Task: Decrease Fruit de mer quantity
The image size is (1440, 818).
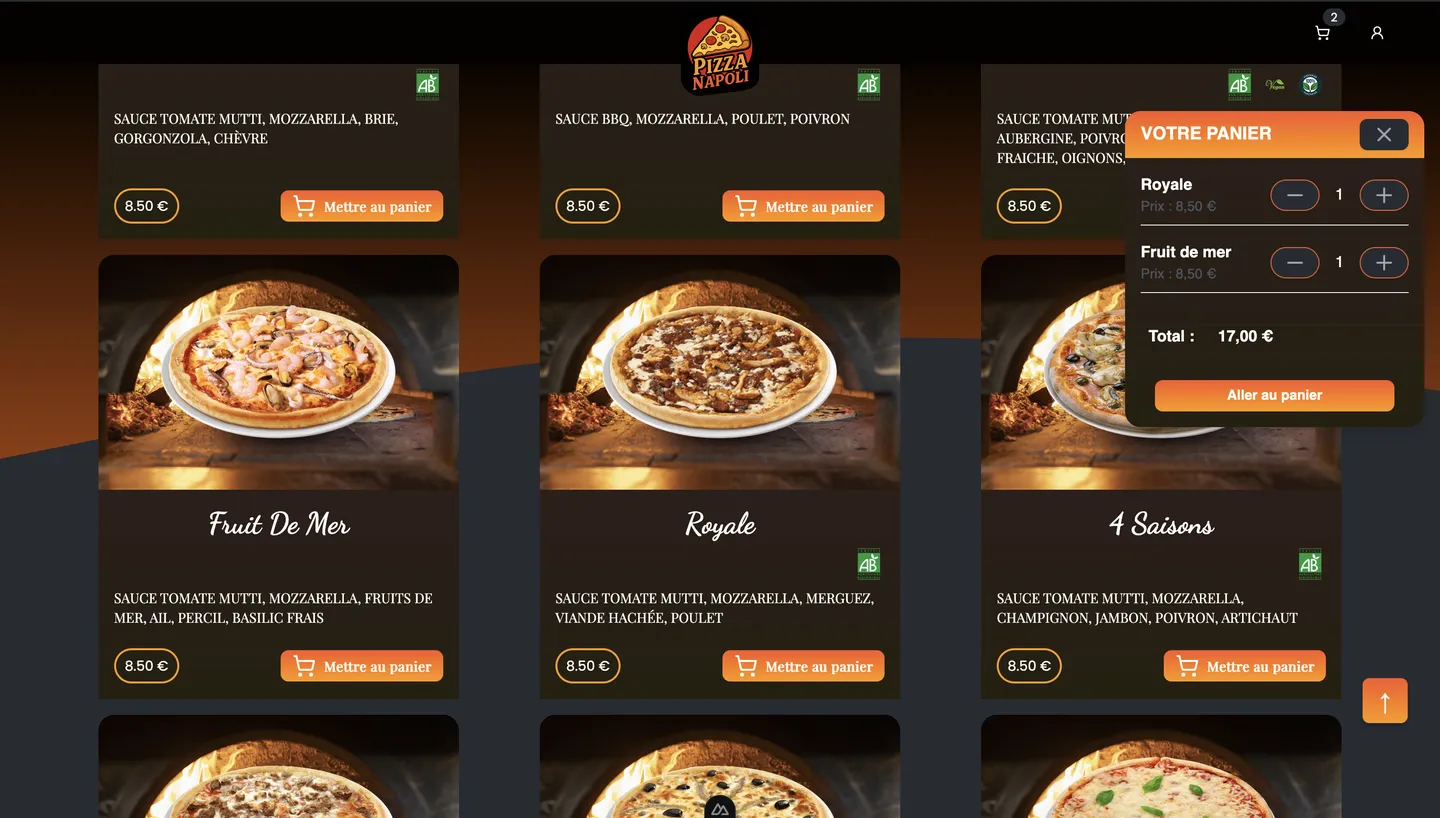Action: coord(1295,263)
